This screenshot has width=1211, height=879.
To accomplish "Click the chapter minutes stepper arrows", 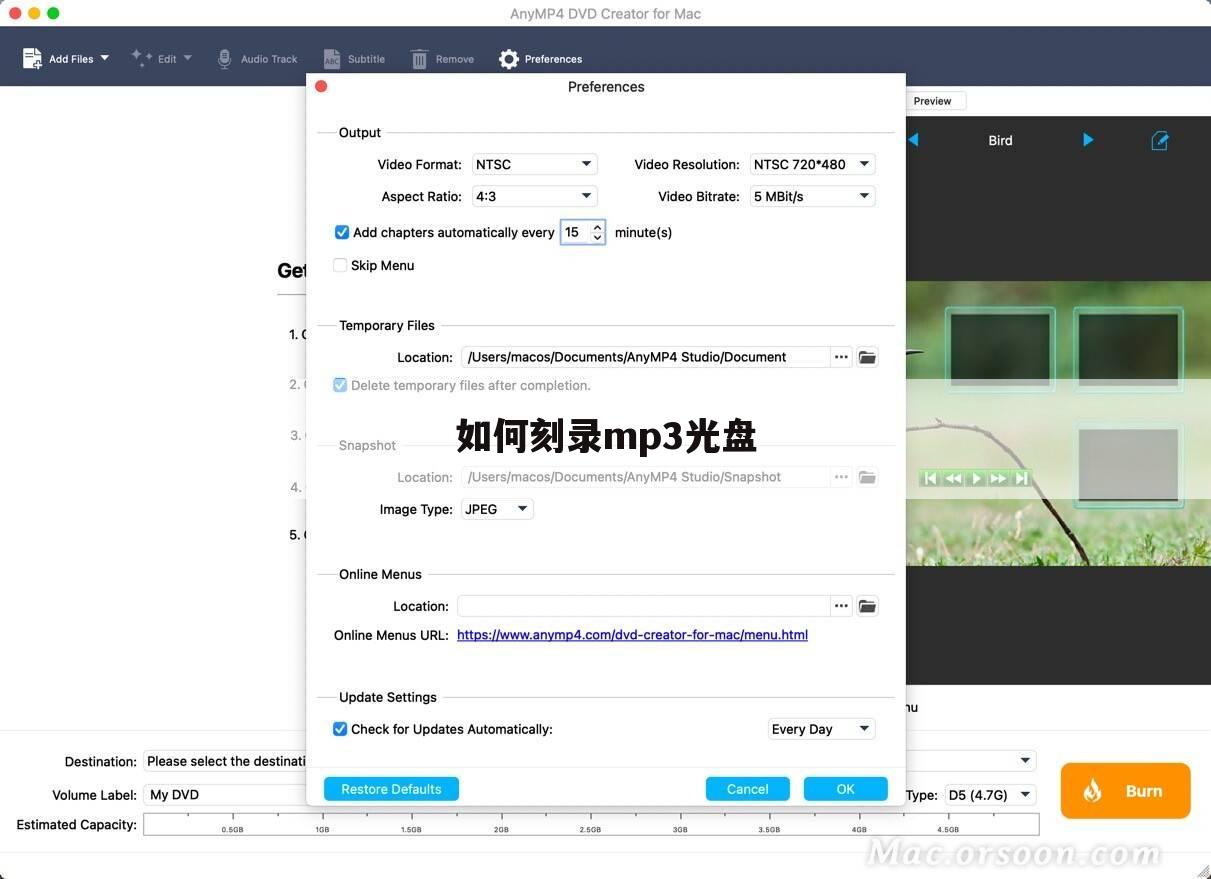I will click(597, 232).
